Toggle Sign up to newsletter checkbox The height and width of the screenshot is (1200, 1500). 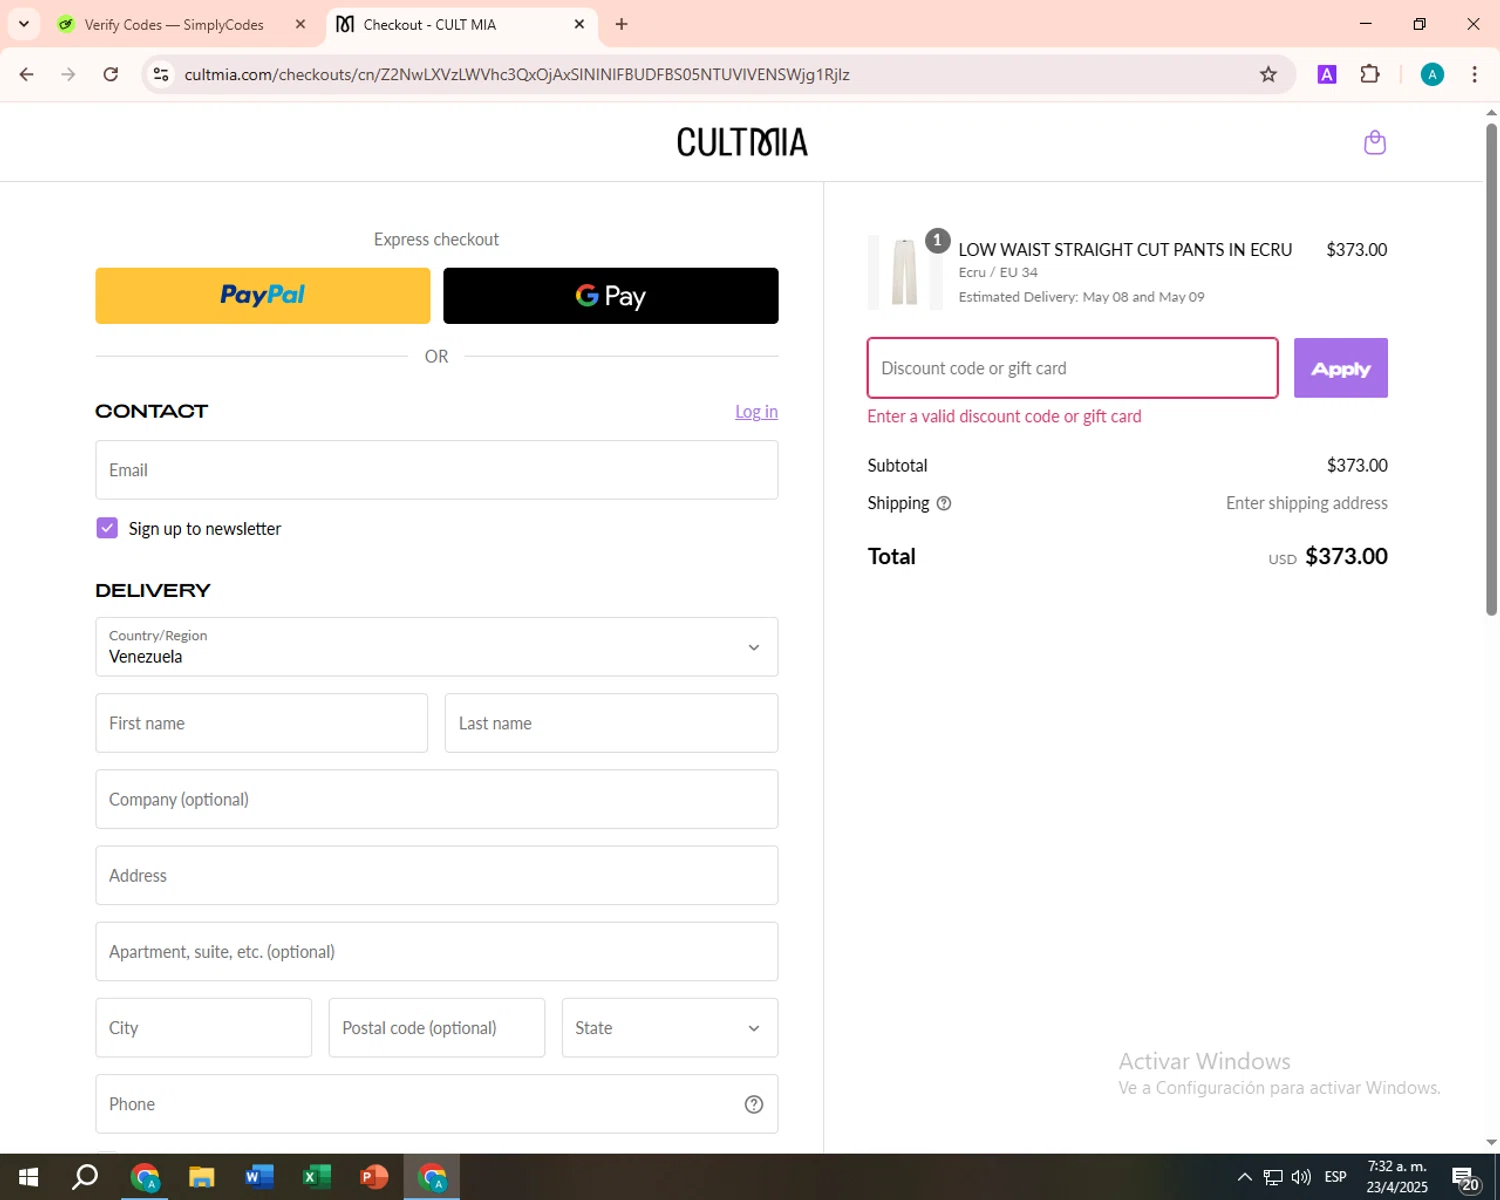point(107,528)
